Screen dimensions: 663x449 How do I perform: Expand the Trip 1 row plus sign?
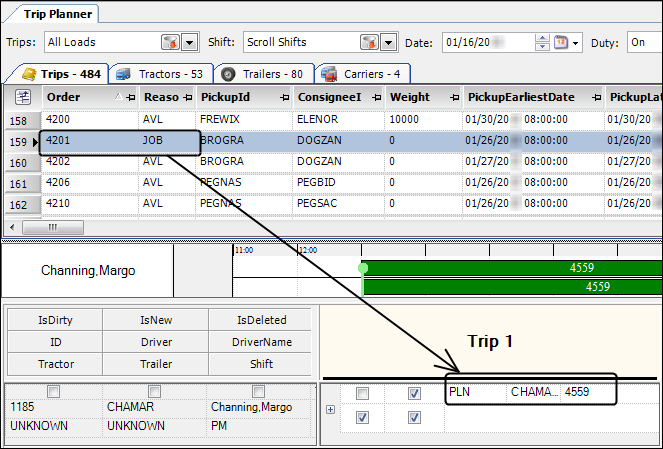coord(330,409)
